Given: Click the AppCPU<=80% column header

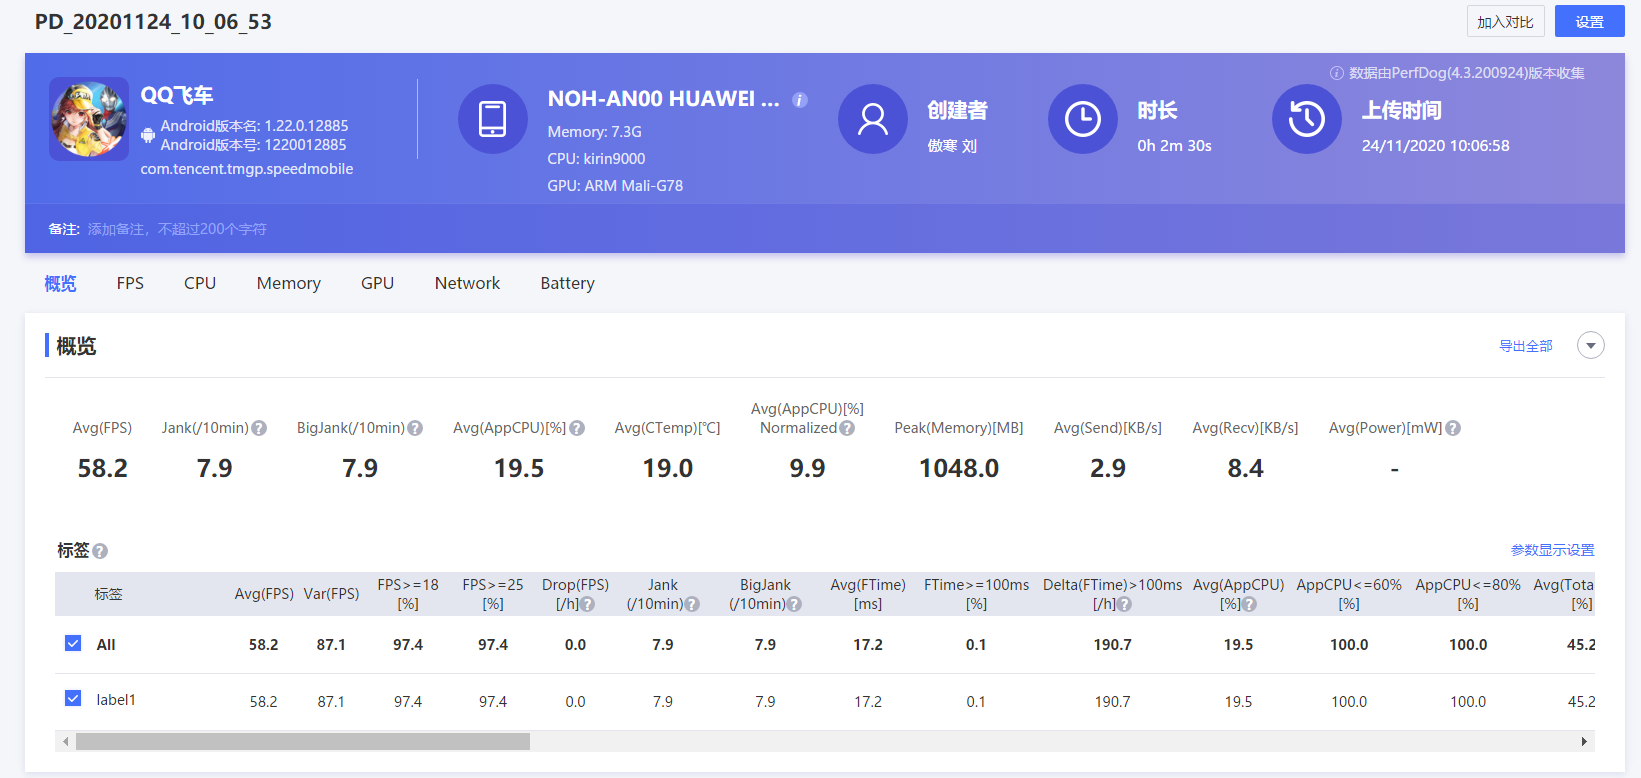Looking at the screenshot, I should click(x=1468, y=594).
